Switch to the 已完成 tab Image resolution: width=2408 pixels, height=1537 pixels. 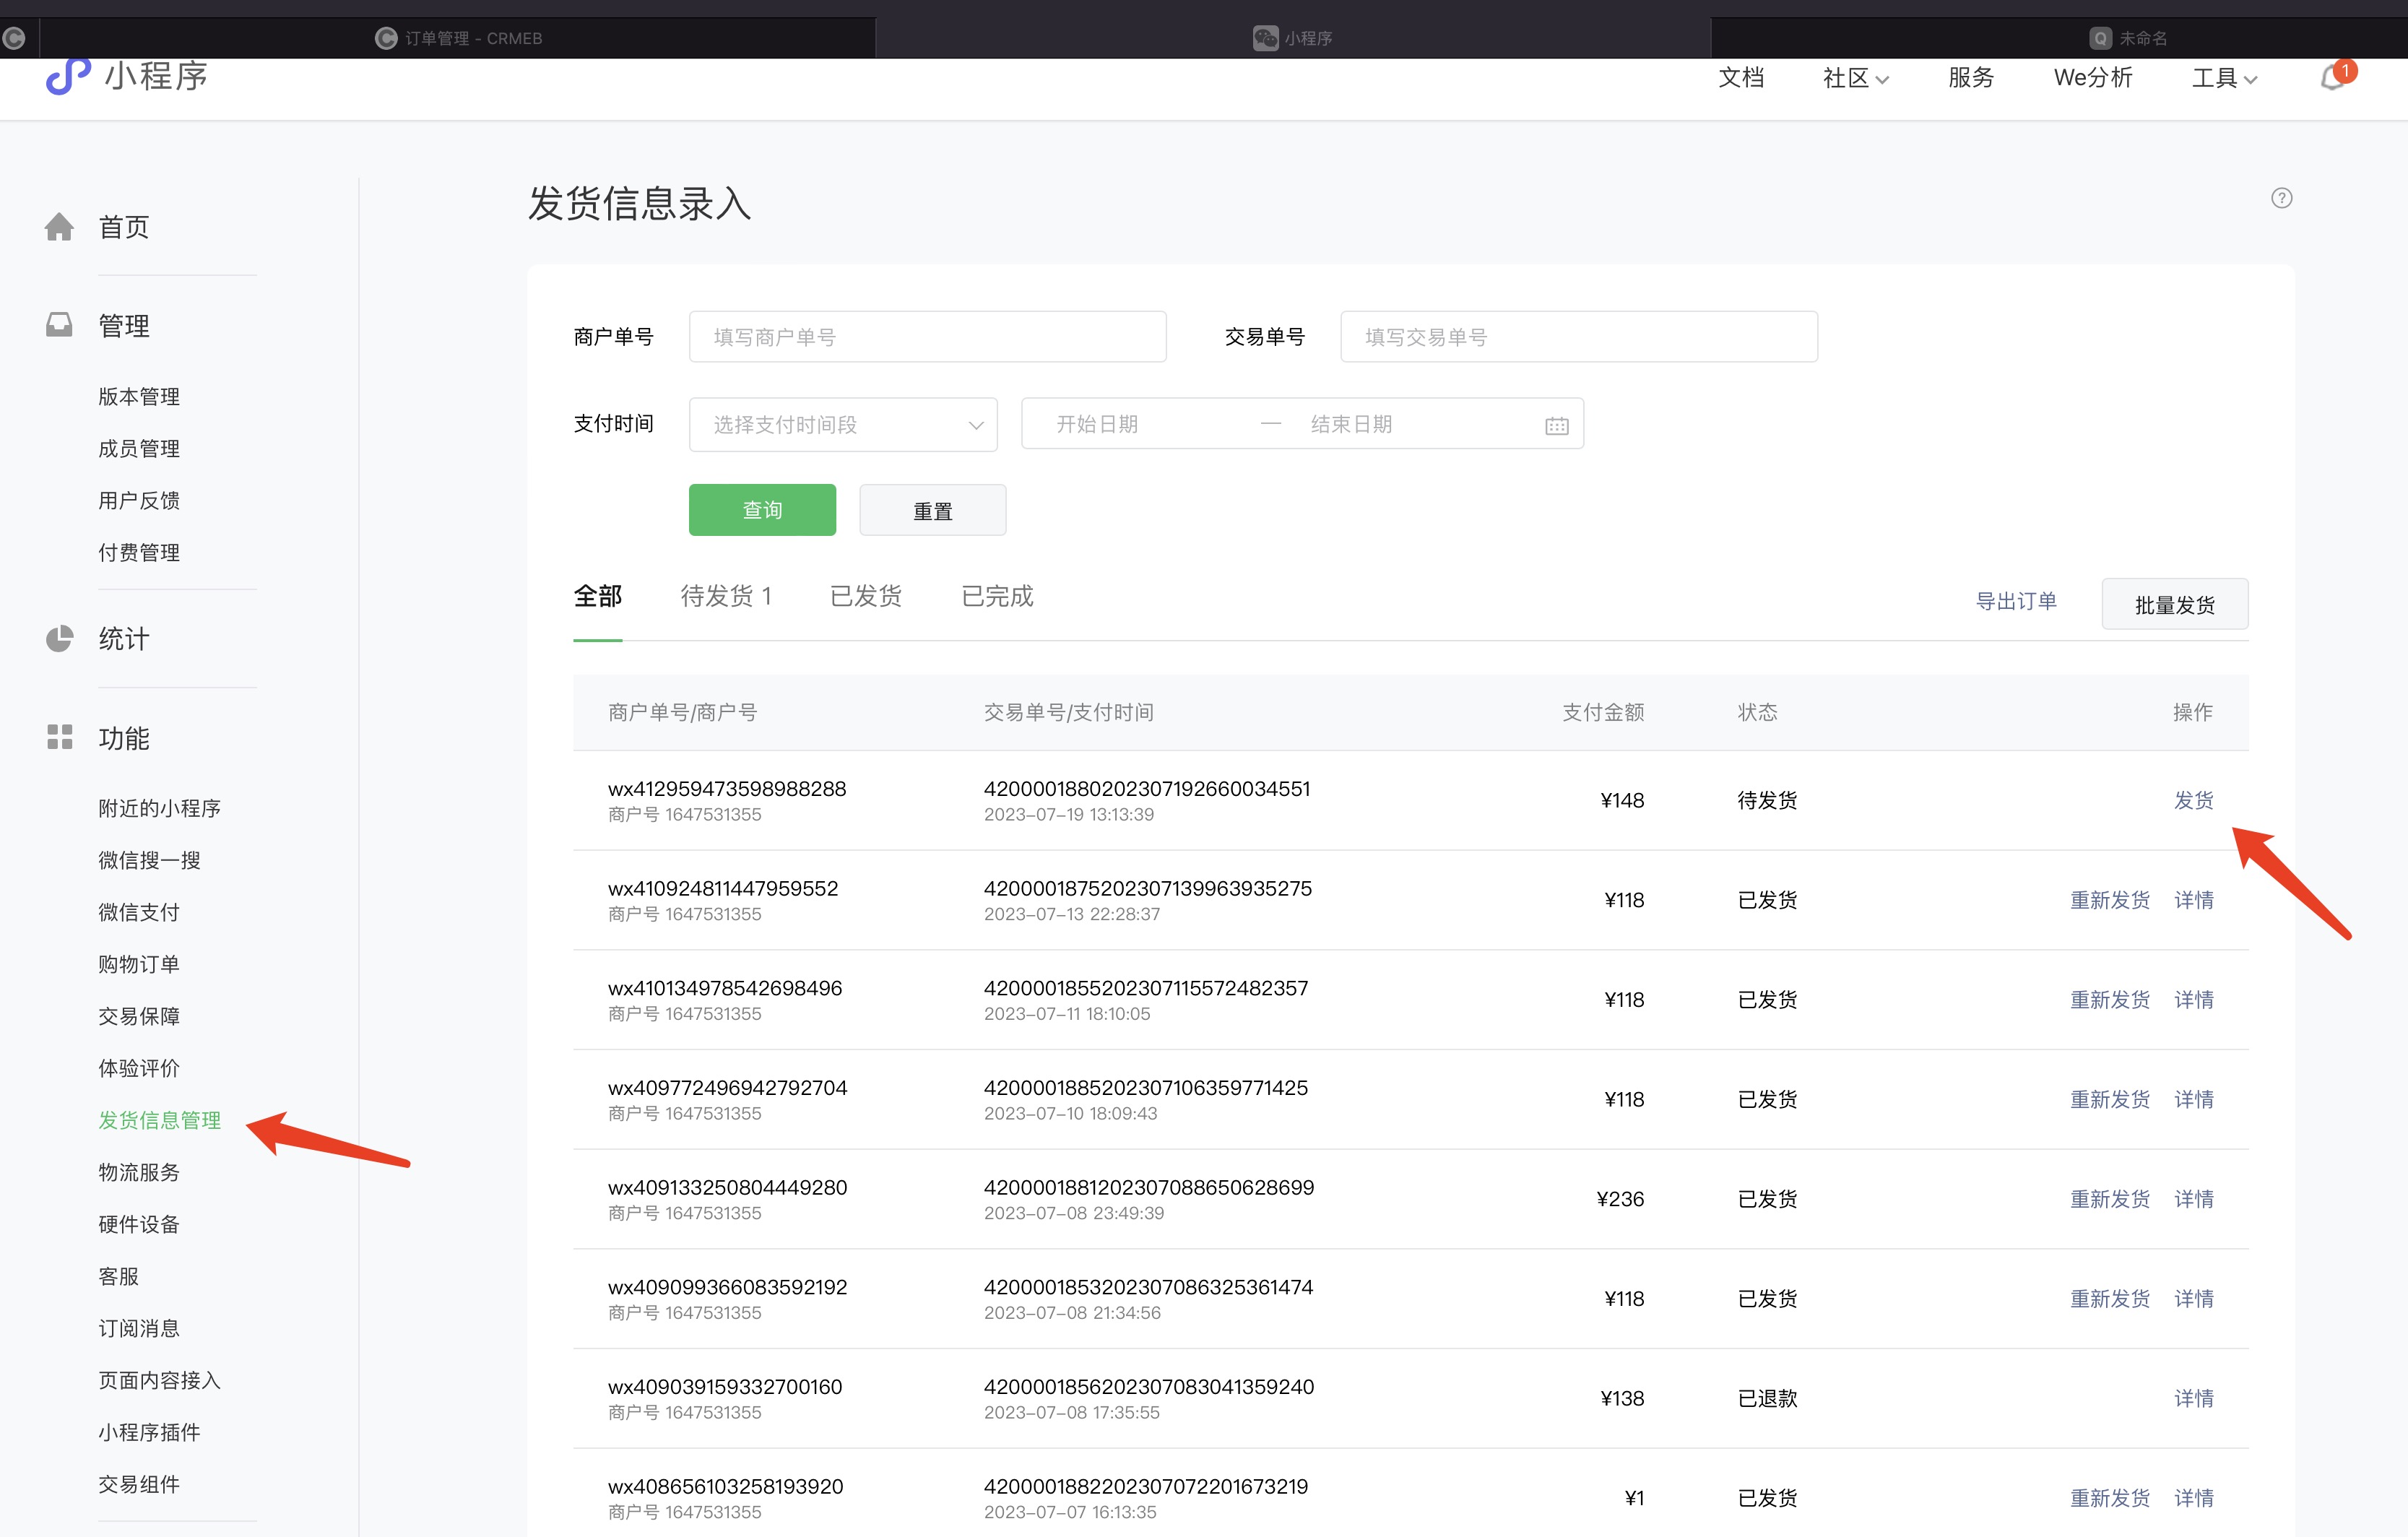pyautogui.click(x=996, y=597)
